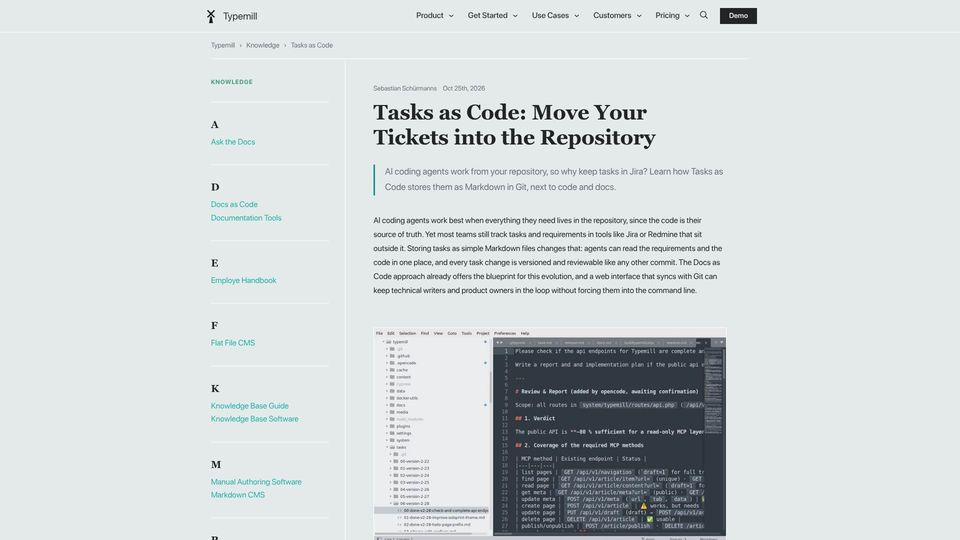
Task: Open the Manual Authoring Software link
Action: (x=256, y=482)
